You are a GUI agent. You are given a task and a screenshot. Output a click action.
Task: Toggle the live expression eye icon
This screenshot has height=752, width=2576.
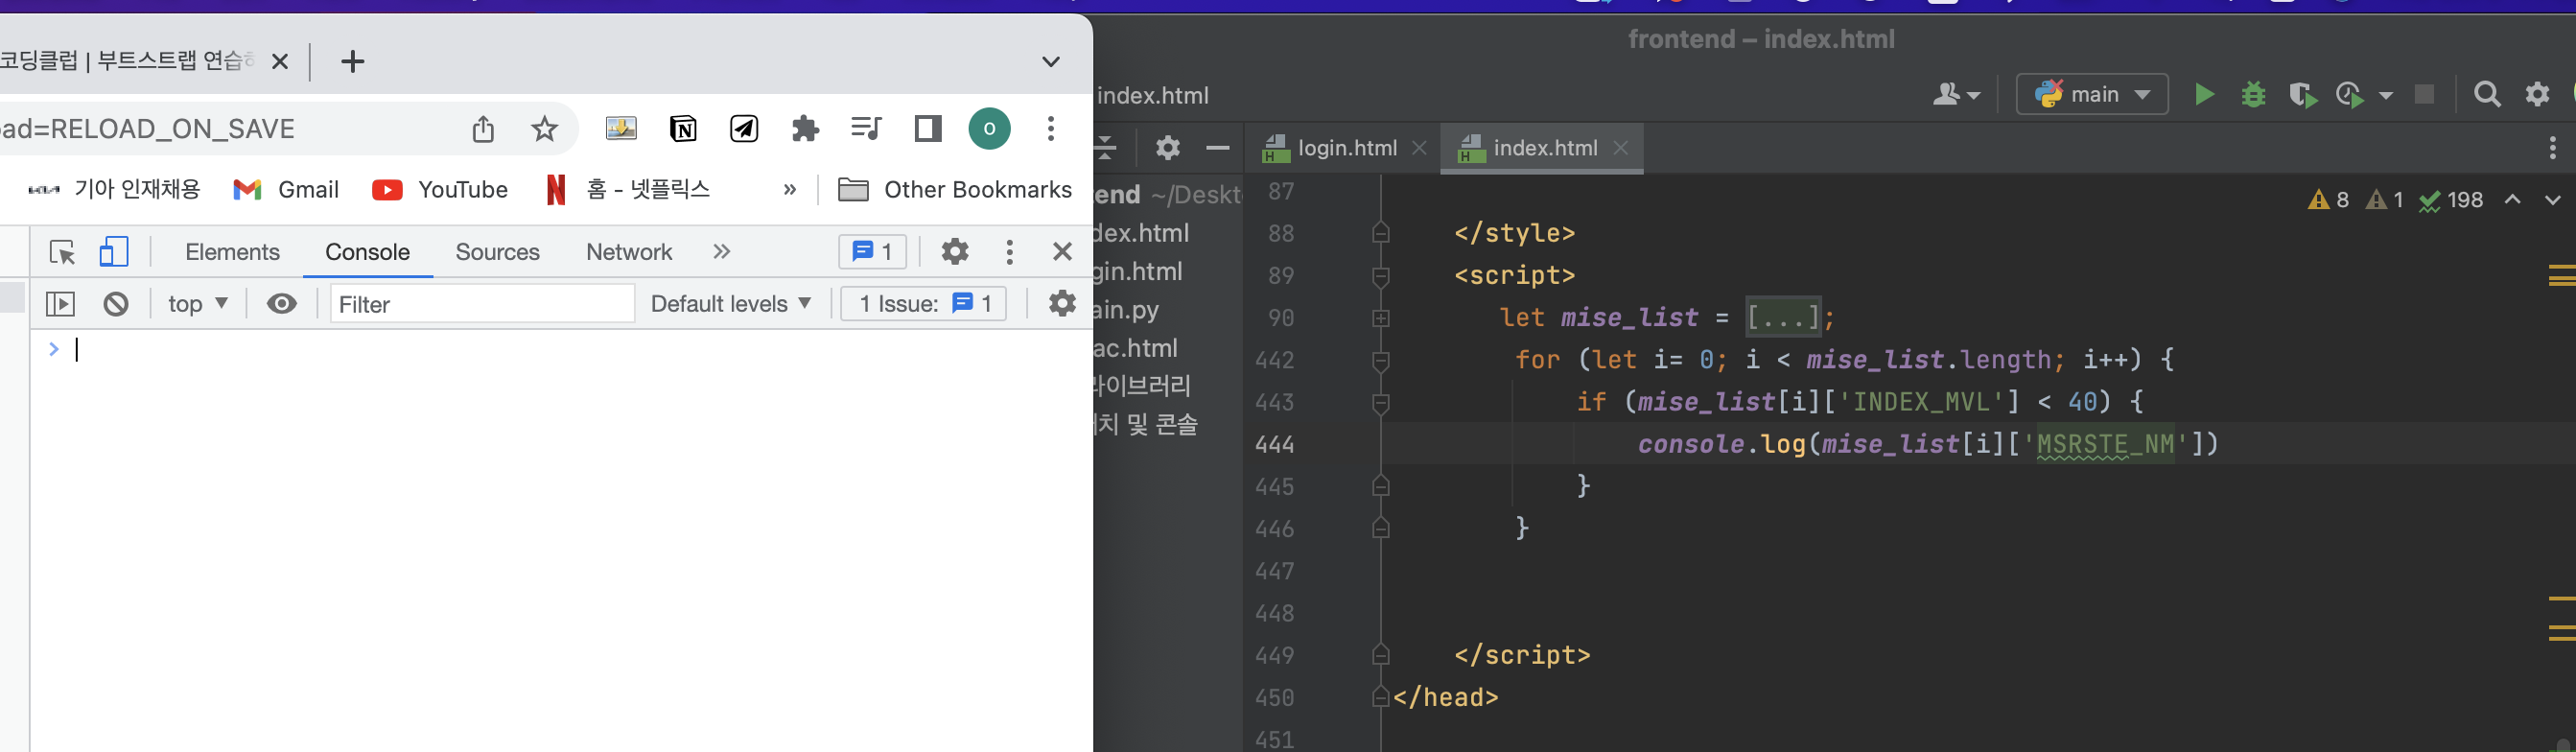[x=282, y=304]
